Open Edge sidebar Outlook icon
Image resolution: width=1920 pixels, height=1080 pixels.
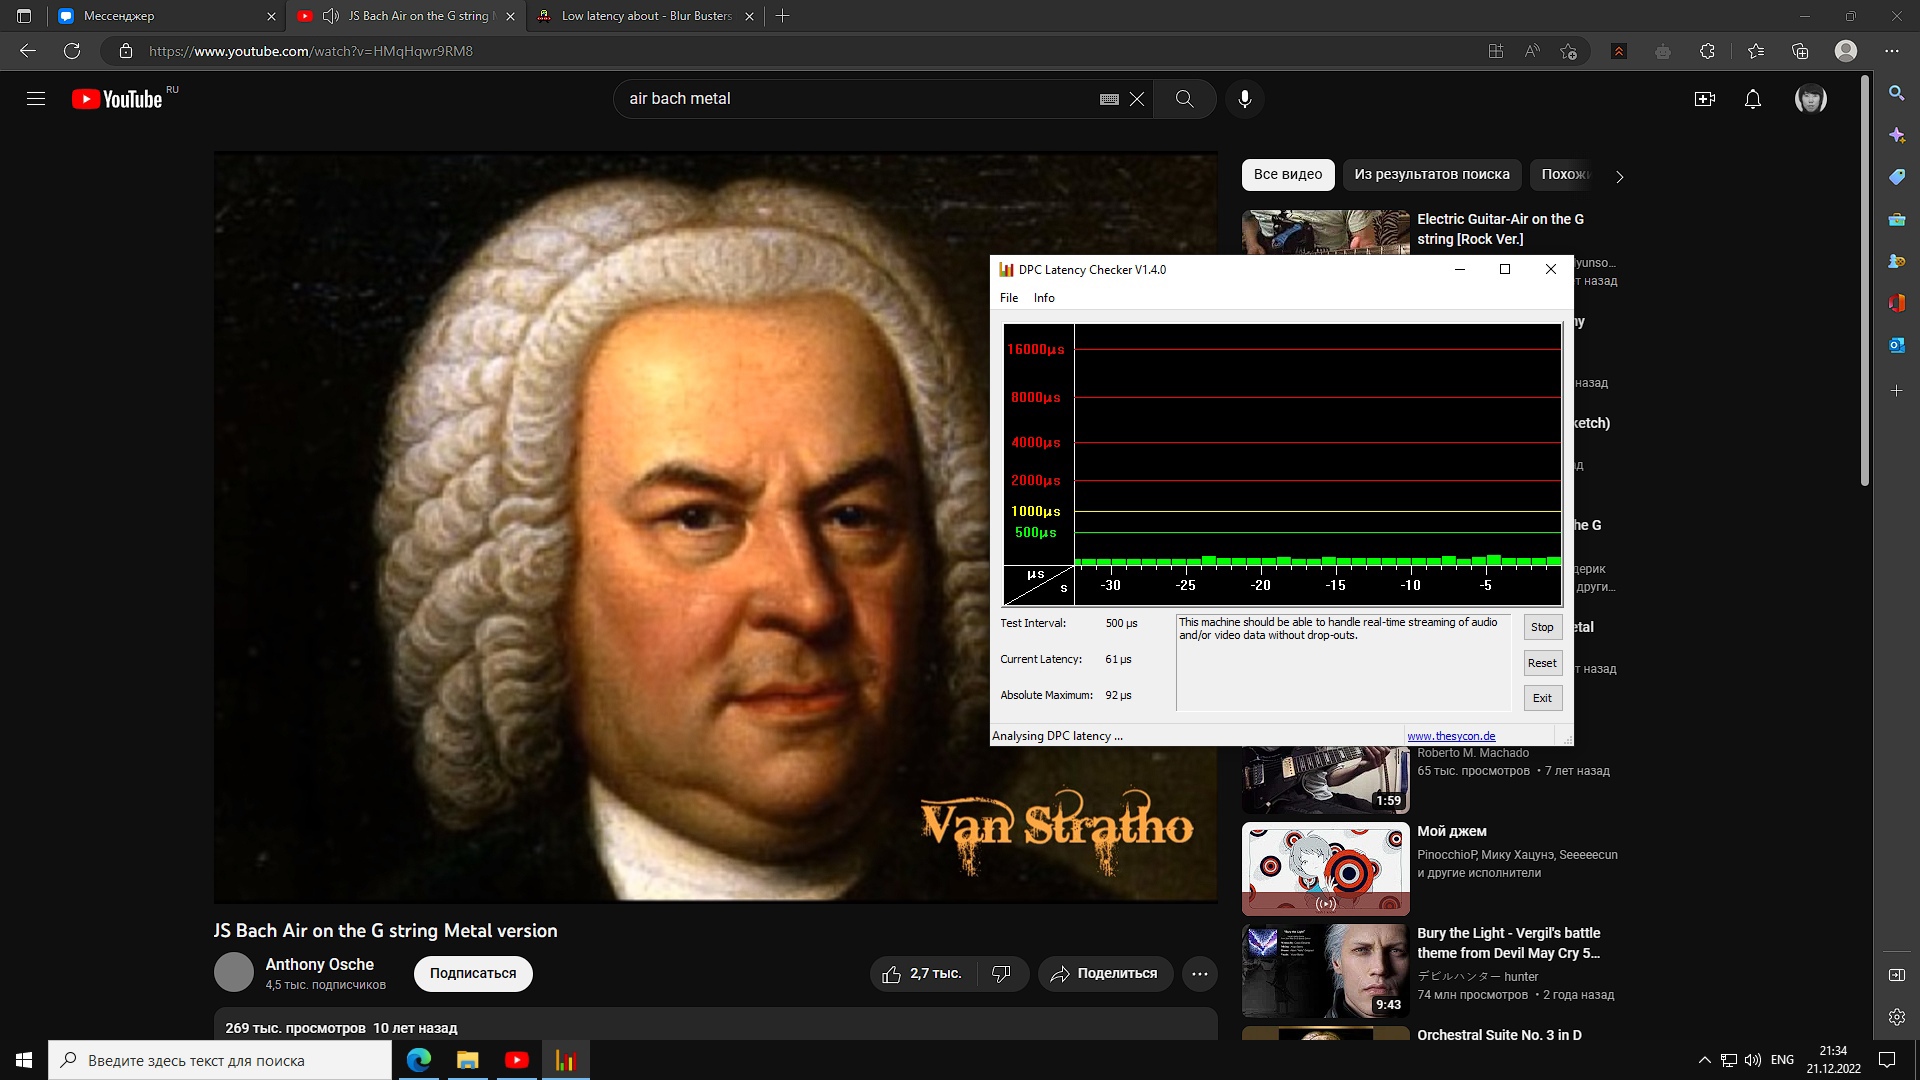click(1896, 345)
